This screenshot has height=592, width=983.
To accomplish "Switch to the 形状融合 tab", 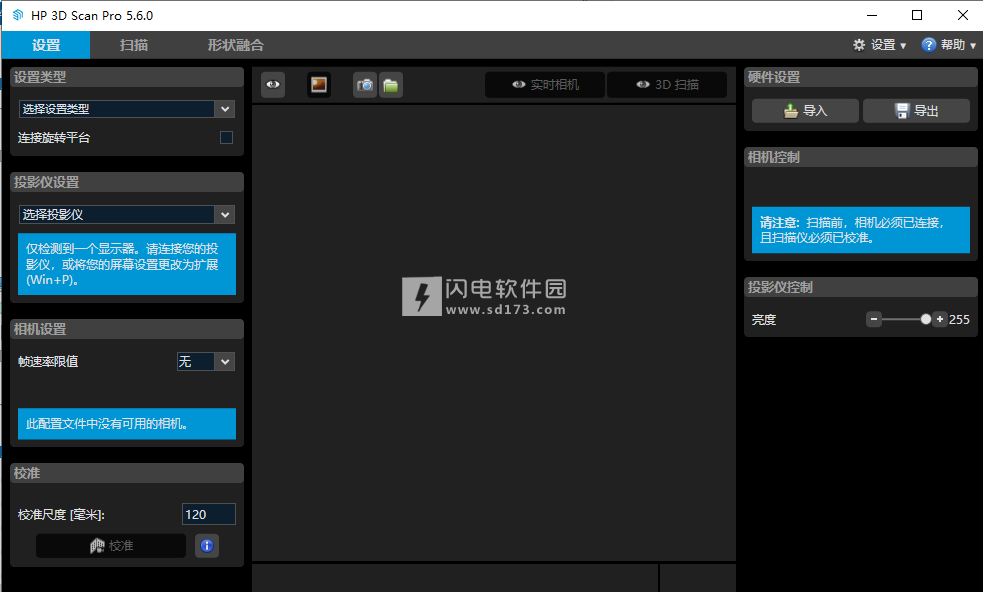I will click(235, 45).
